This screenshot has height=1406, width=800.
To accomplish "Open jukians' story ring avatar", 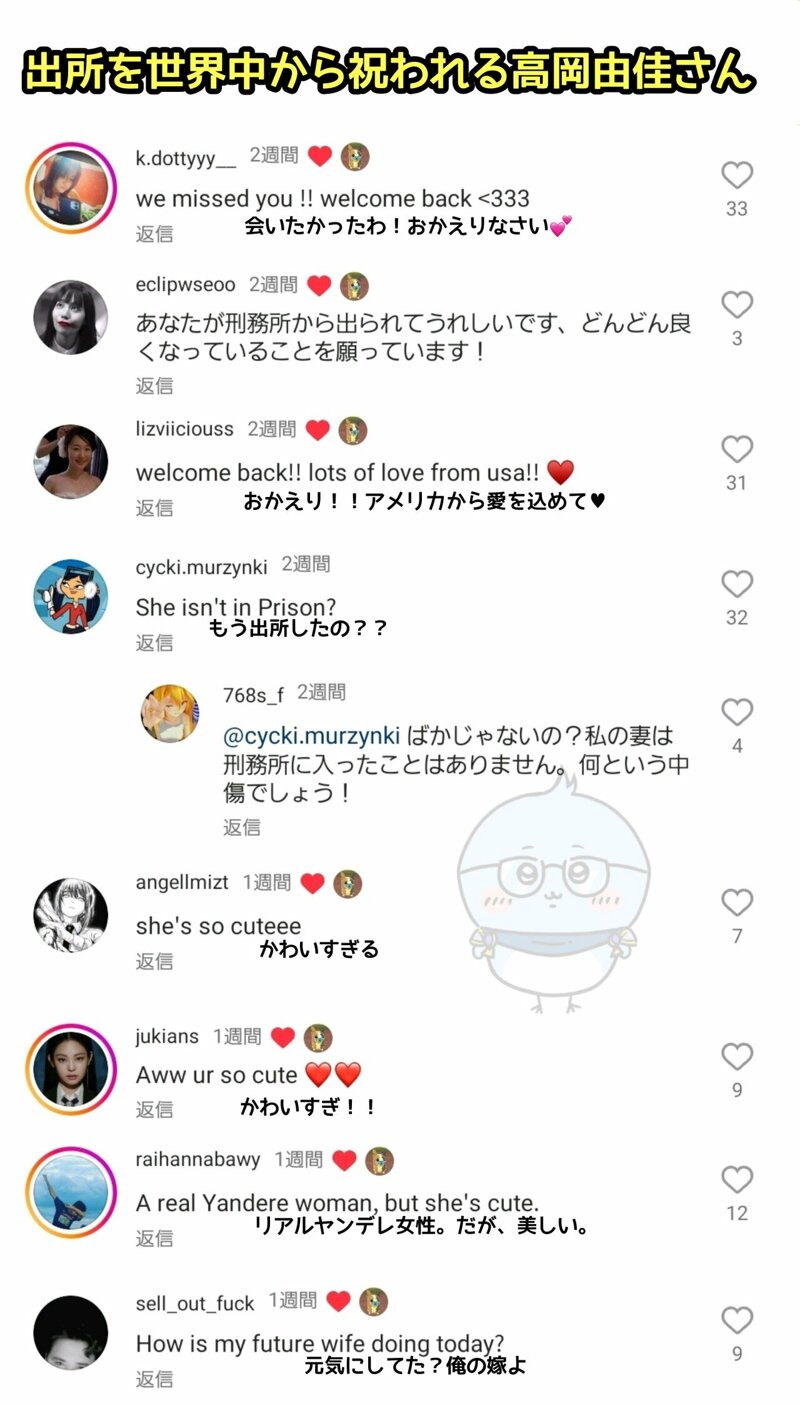I will point(70,1069).
